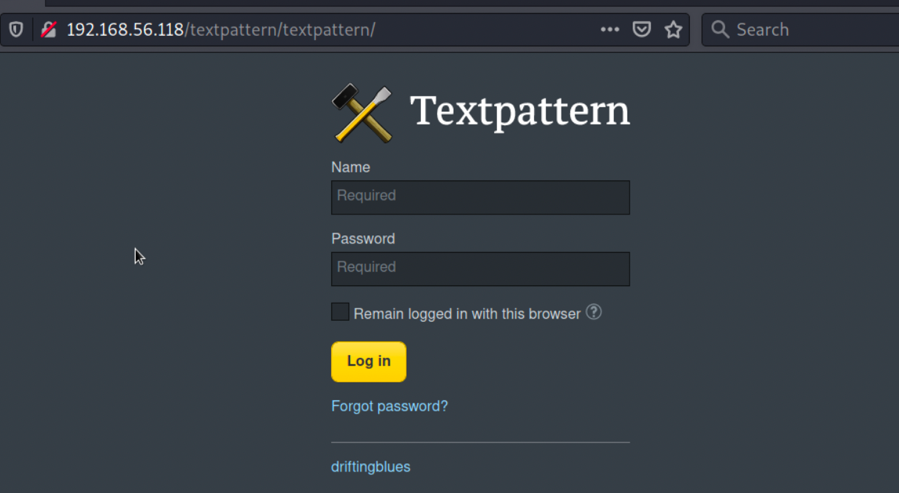Click the Name field label
The width and height of the screenshot is (899, 493).
point(350,167)
